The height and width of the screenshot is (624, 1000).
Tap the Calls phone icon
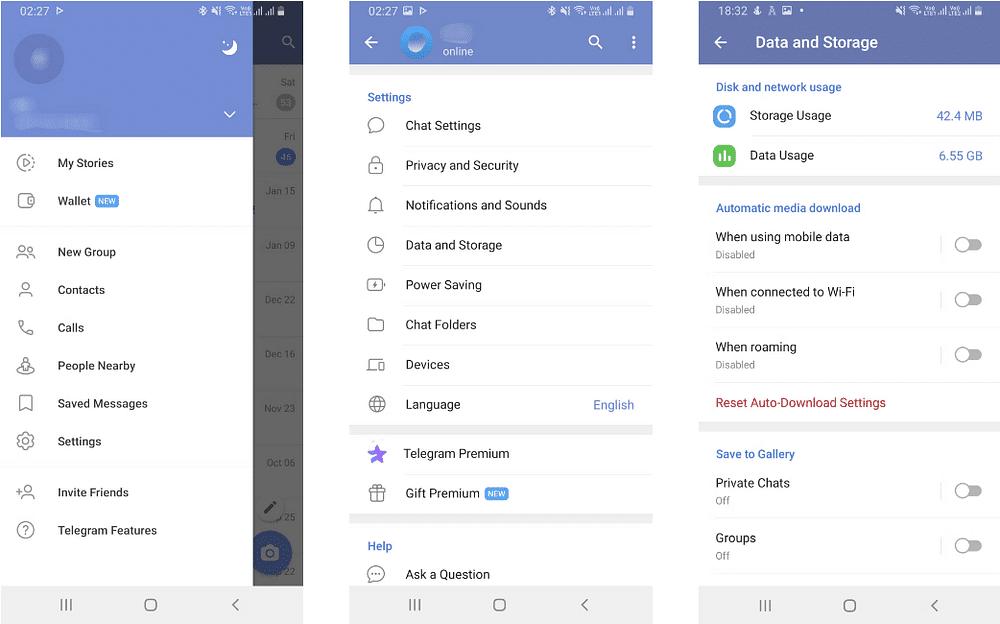pos(26,328)
